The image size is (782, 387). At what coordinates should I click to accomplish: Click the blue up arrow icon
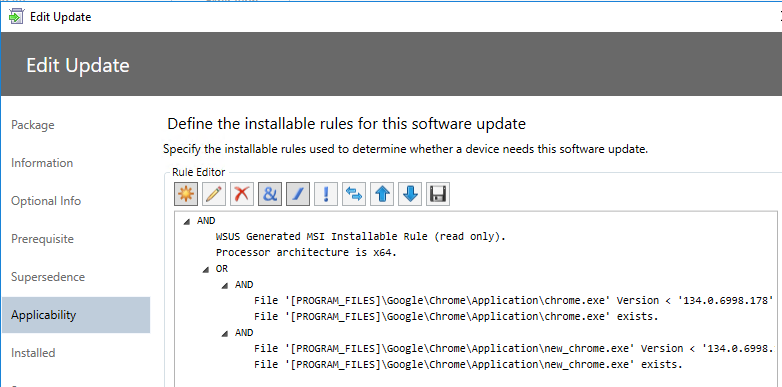[x=382, y=193]
